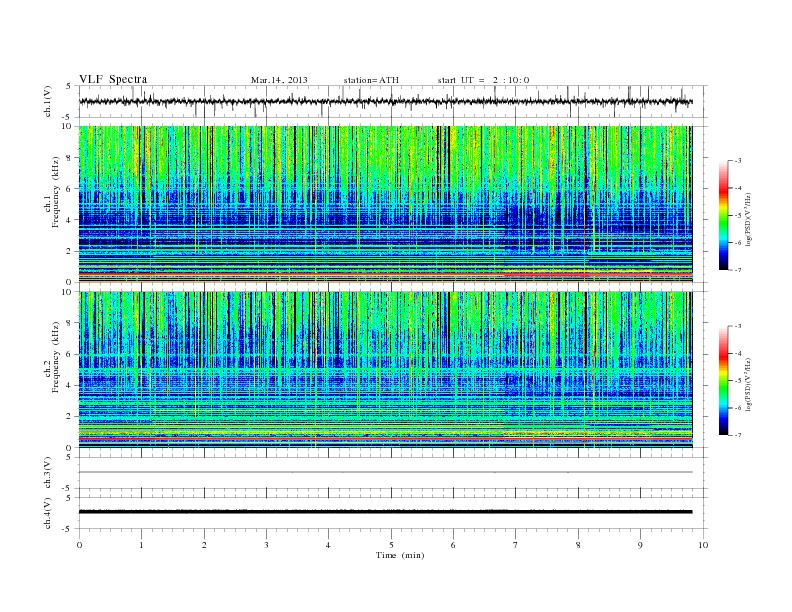Click the "8" kHz tick of ch.2 spectrogram
The width and height of the screenshot is (792, 612).
(70, 323)
